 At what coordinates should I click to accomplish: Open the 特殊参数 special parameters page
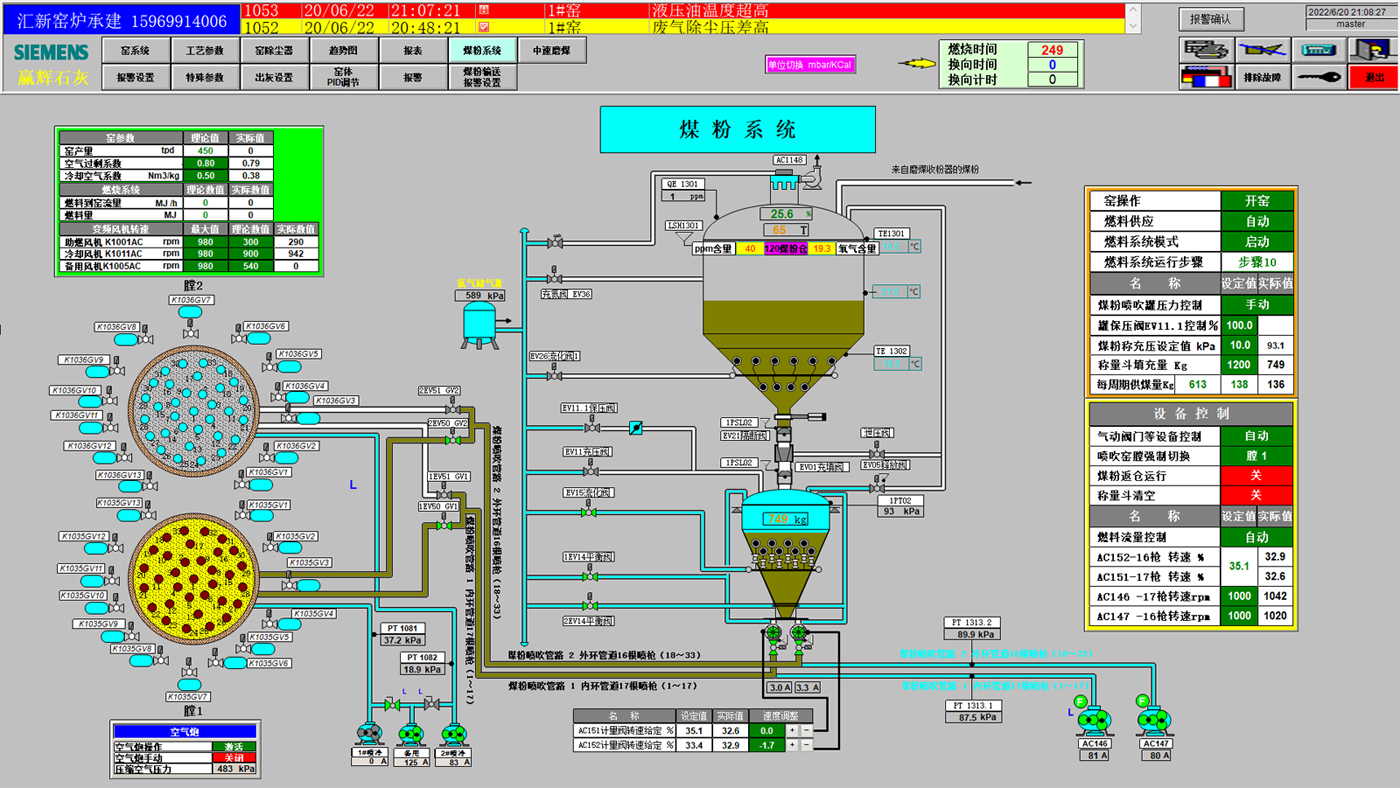coord(205,77)
